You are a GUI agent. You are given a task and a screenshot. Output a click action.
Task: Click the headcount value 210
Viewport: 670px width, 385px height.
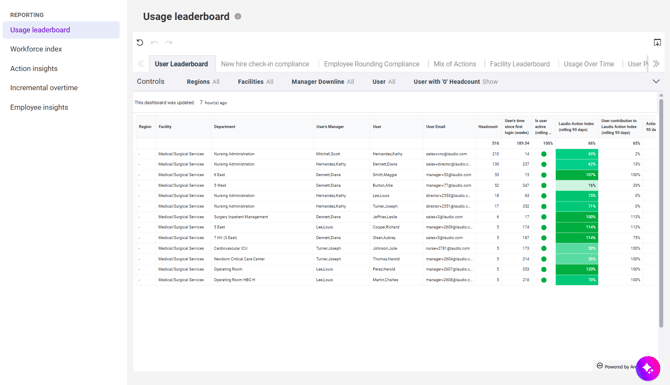click(495, 154)
